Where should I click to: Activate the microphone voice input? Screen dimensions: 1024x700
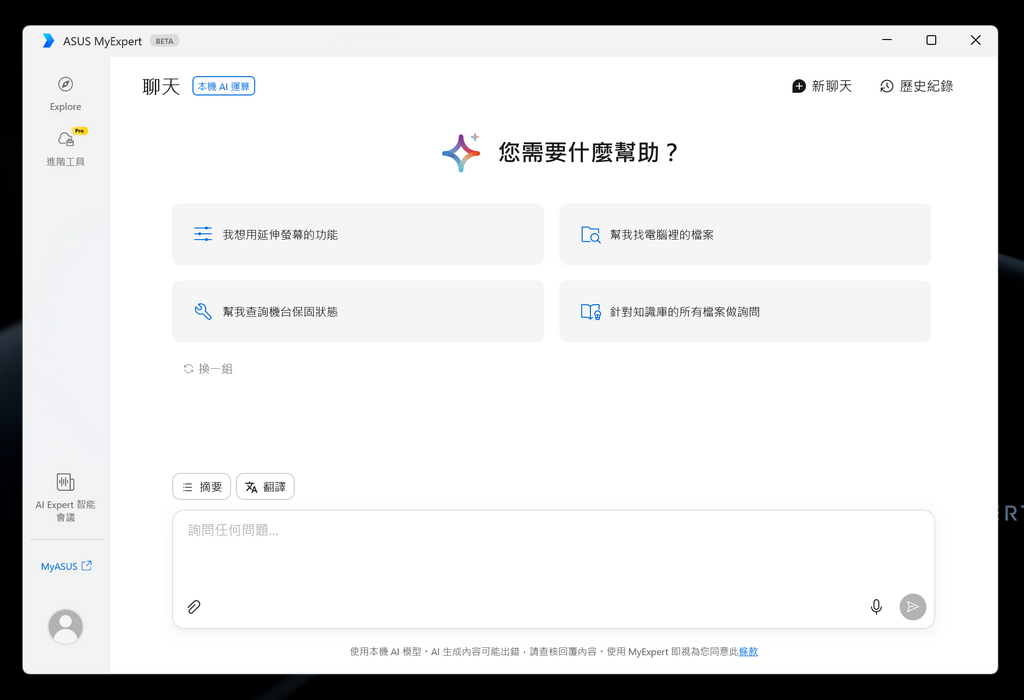(x=876, y=607)
